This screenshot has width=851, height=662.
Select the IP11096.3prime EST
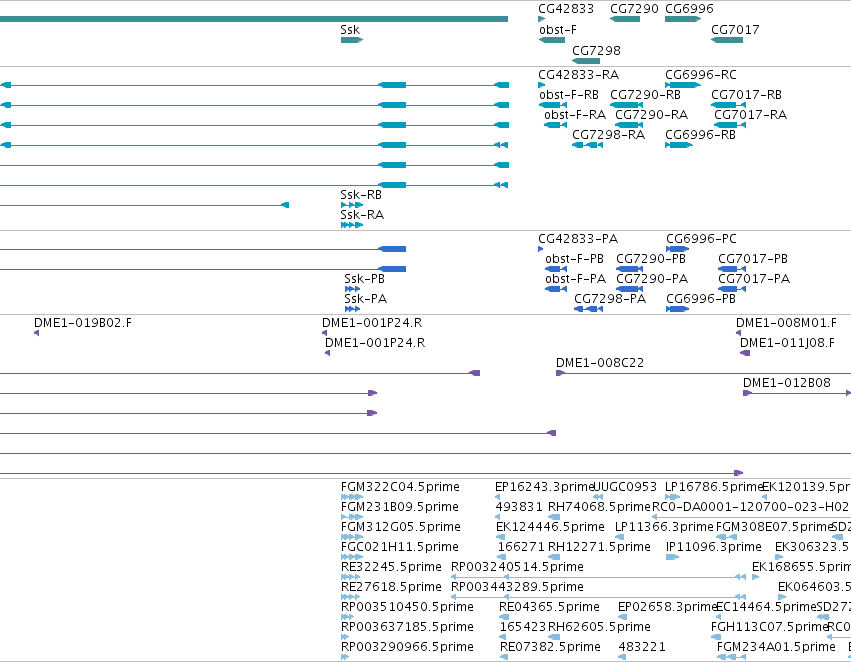[x=672, y=557]
